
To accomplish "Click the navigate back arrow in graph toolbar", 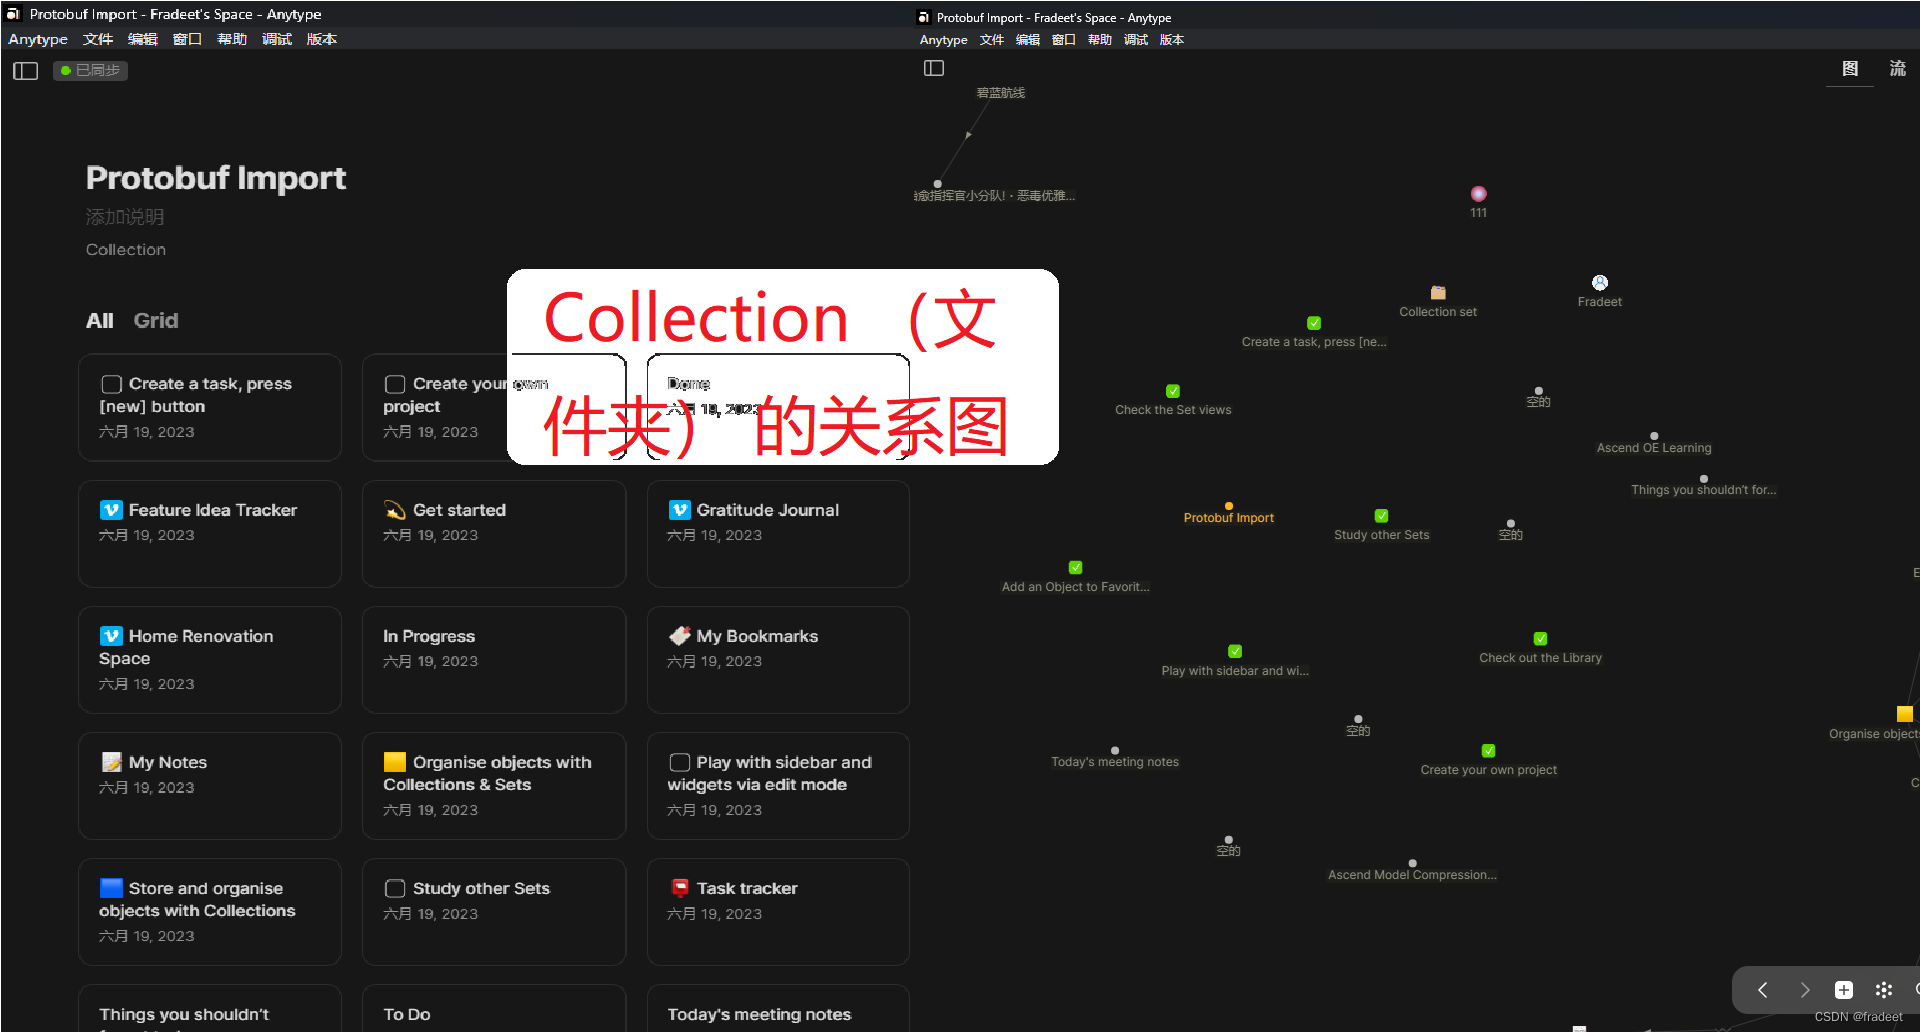I will pyautogui.click(x=1763, y=990).
